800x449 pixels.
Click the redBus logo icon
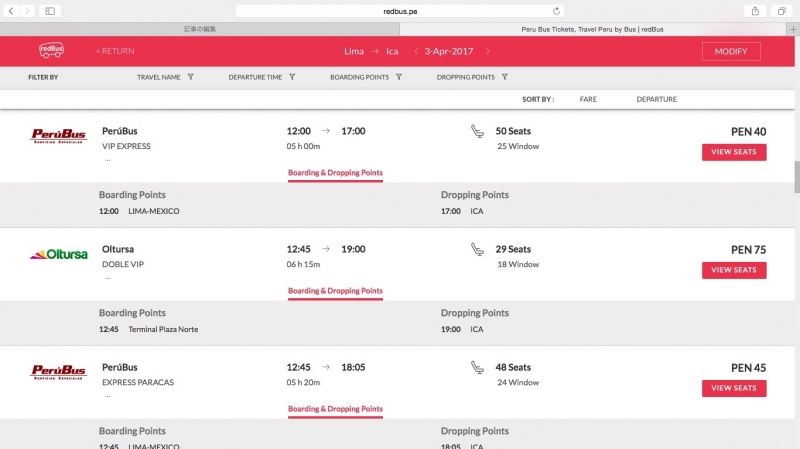coord(52,50)
